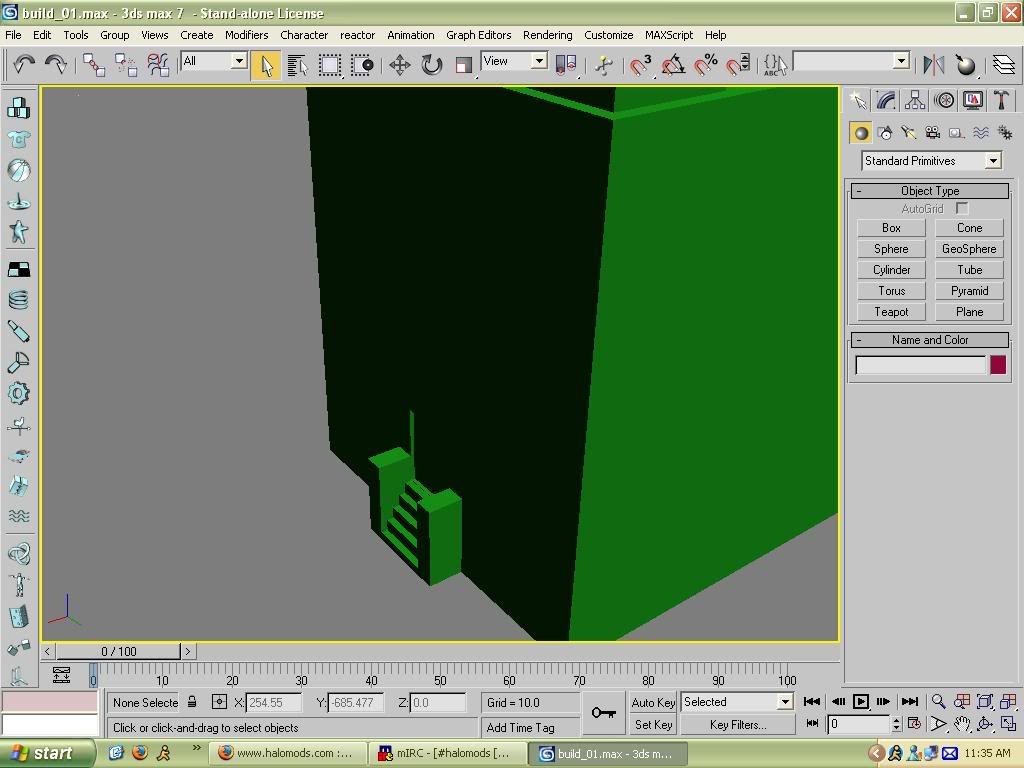Collapse the Name and Color rollout
The width and height of the screenshot is (1024, 768).
[929, 340]
